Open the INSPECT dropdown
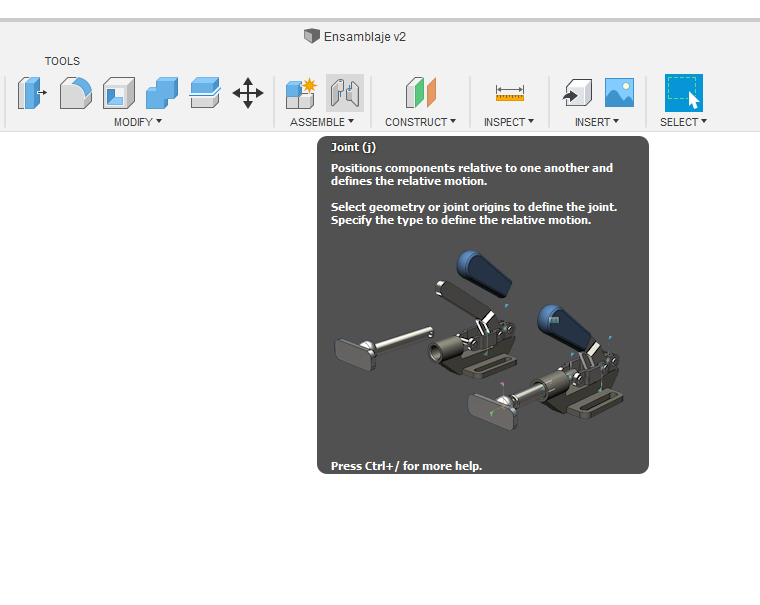 pyautogui.click(x=508, y=122)
